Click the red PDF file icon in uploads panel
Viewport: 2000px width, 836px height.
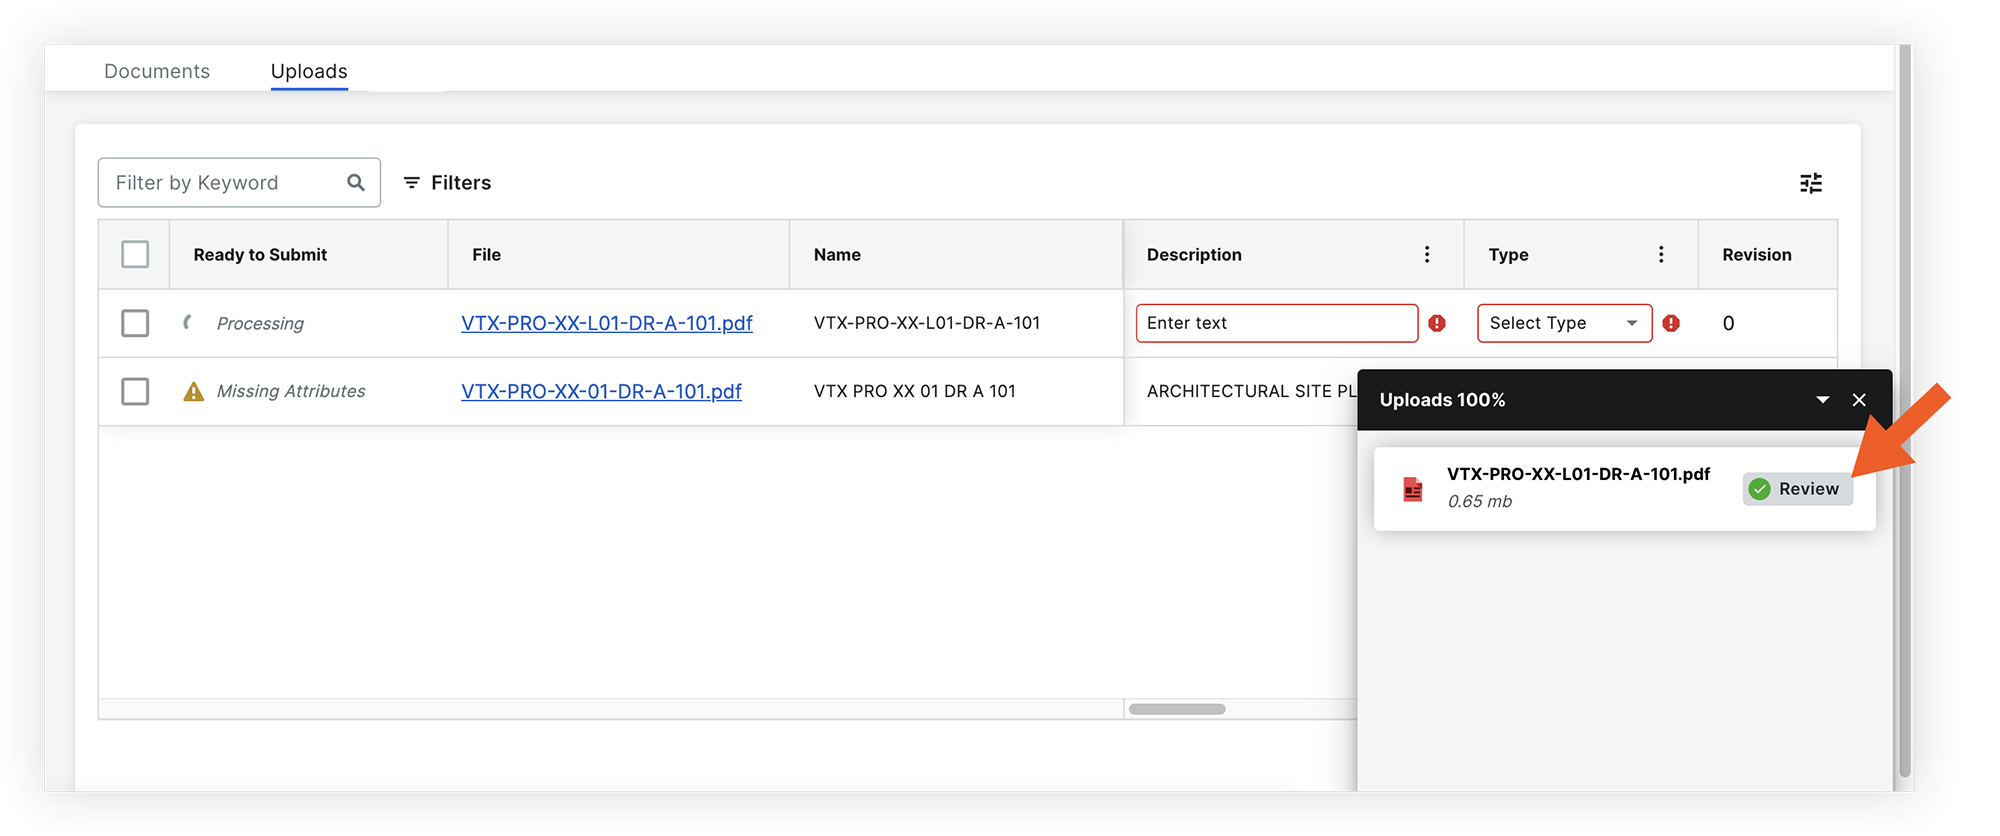coord(1412,489)
